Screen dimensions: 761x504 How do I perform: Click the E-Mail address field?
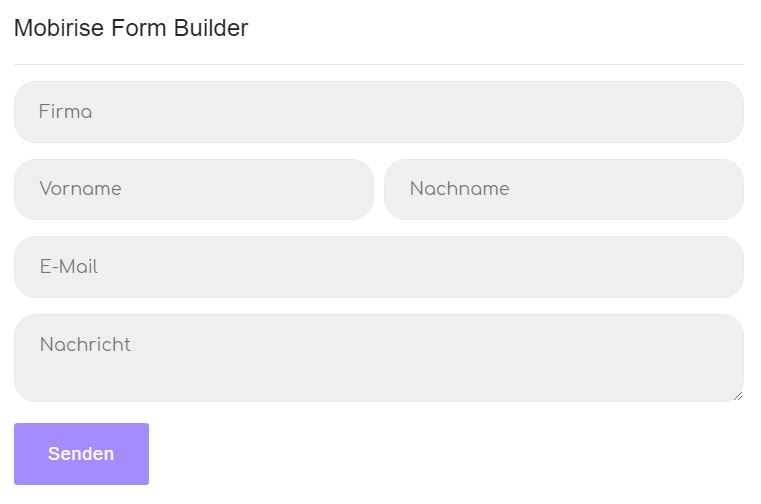378,267
